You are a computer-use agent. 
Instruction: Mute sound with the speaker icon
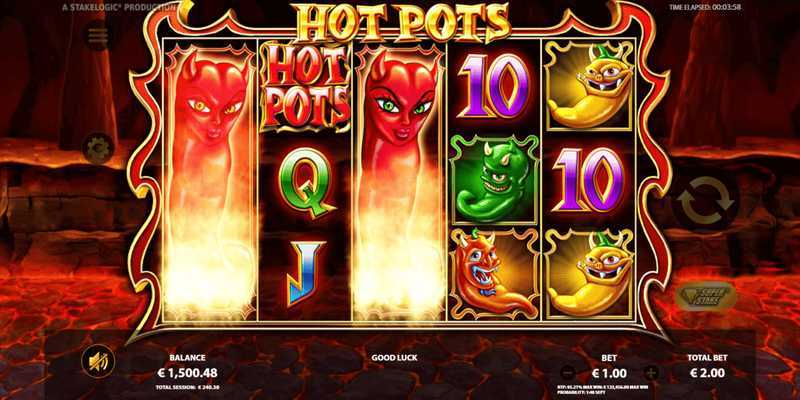click(x=98, y=362)
